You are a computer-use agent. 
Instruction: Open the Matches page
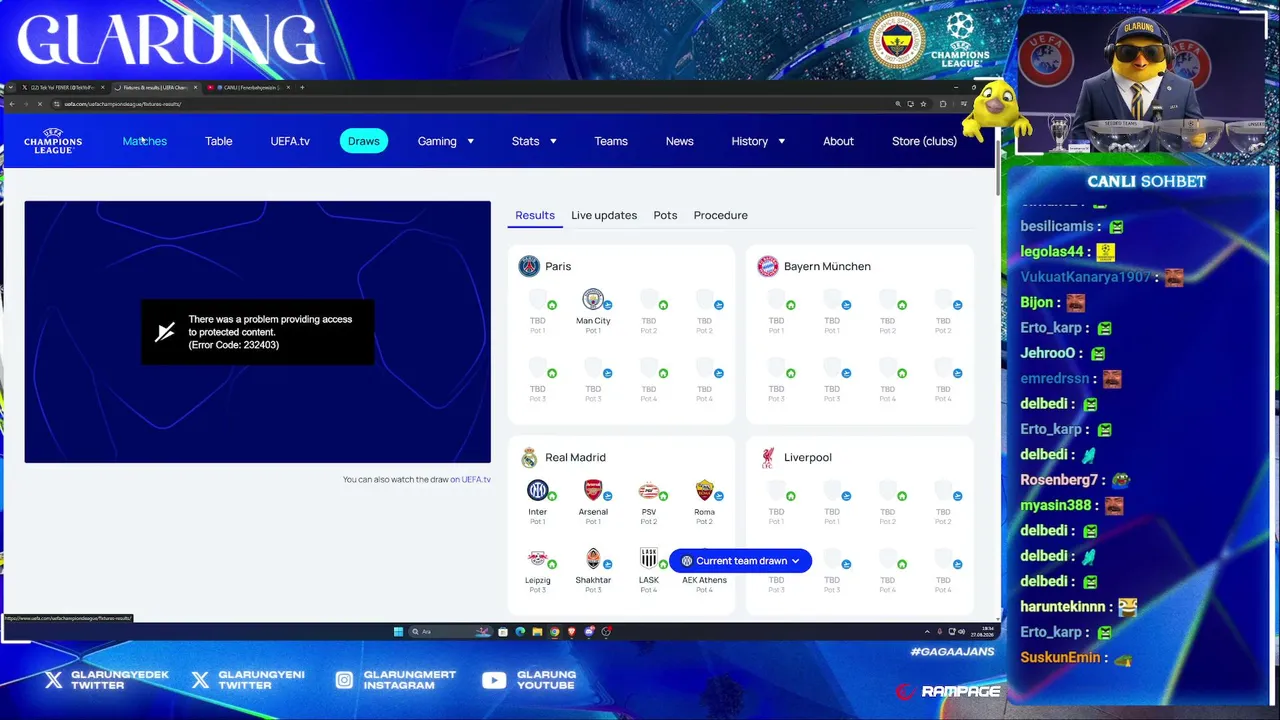145,141
